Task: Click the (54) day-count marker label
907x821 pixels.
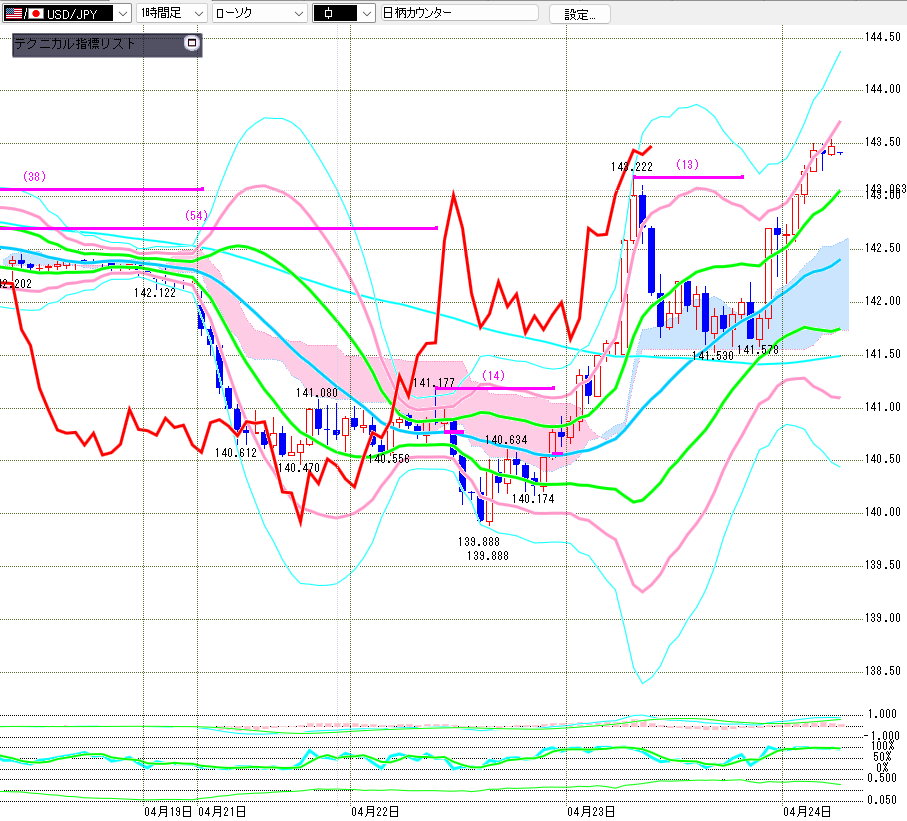Action: tap(196, 216)
